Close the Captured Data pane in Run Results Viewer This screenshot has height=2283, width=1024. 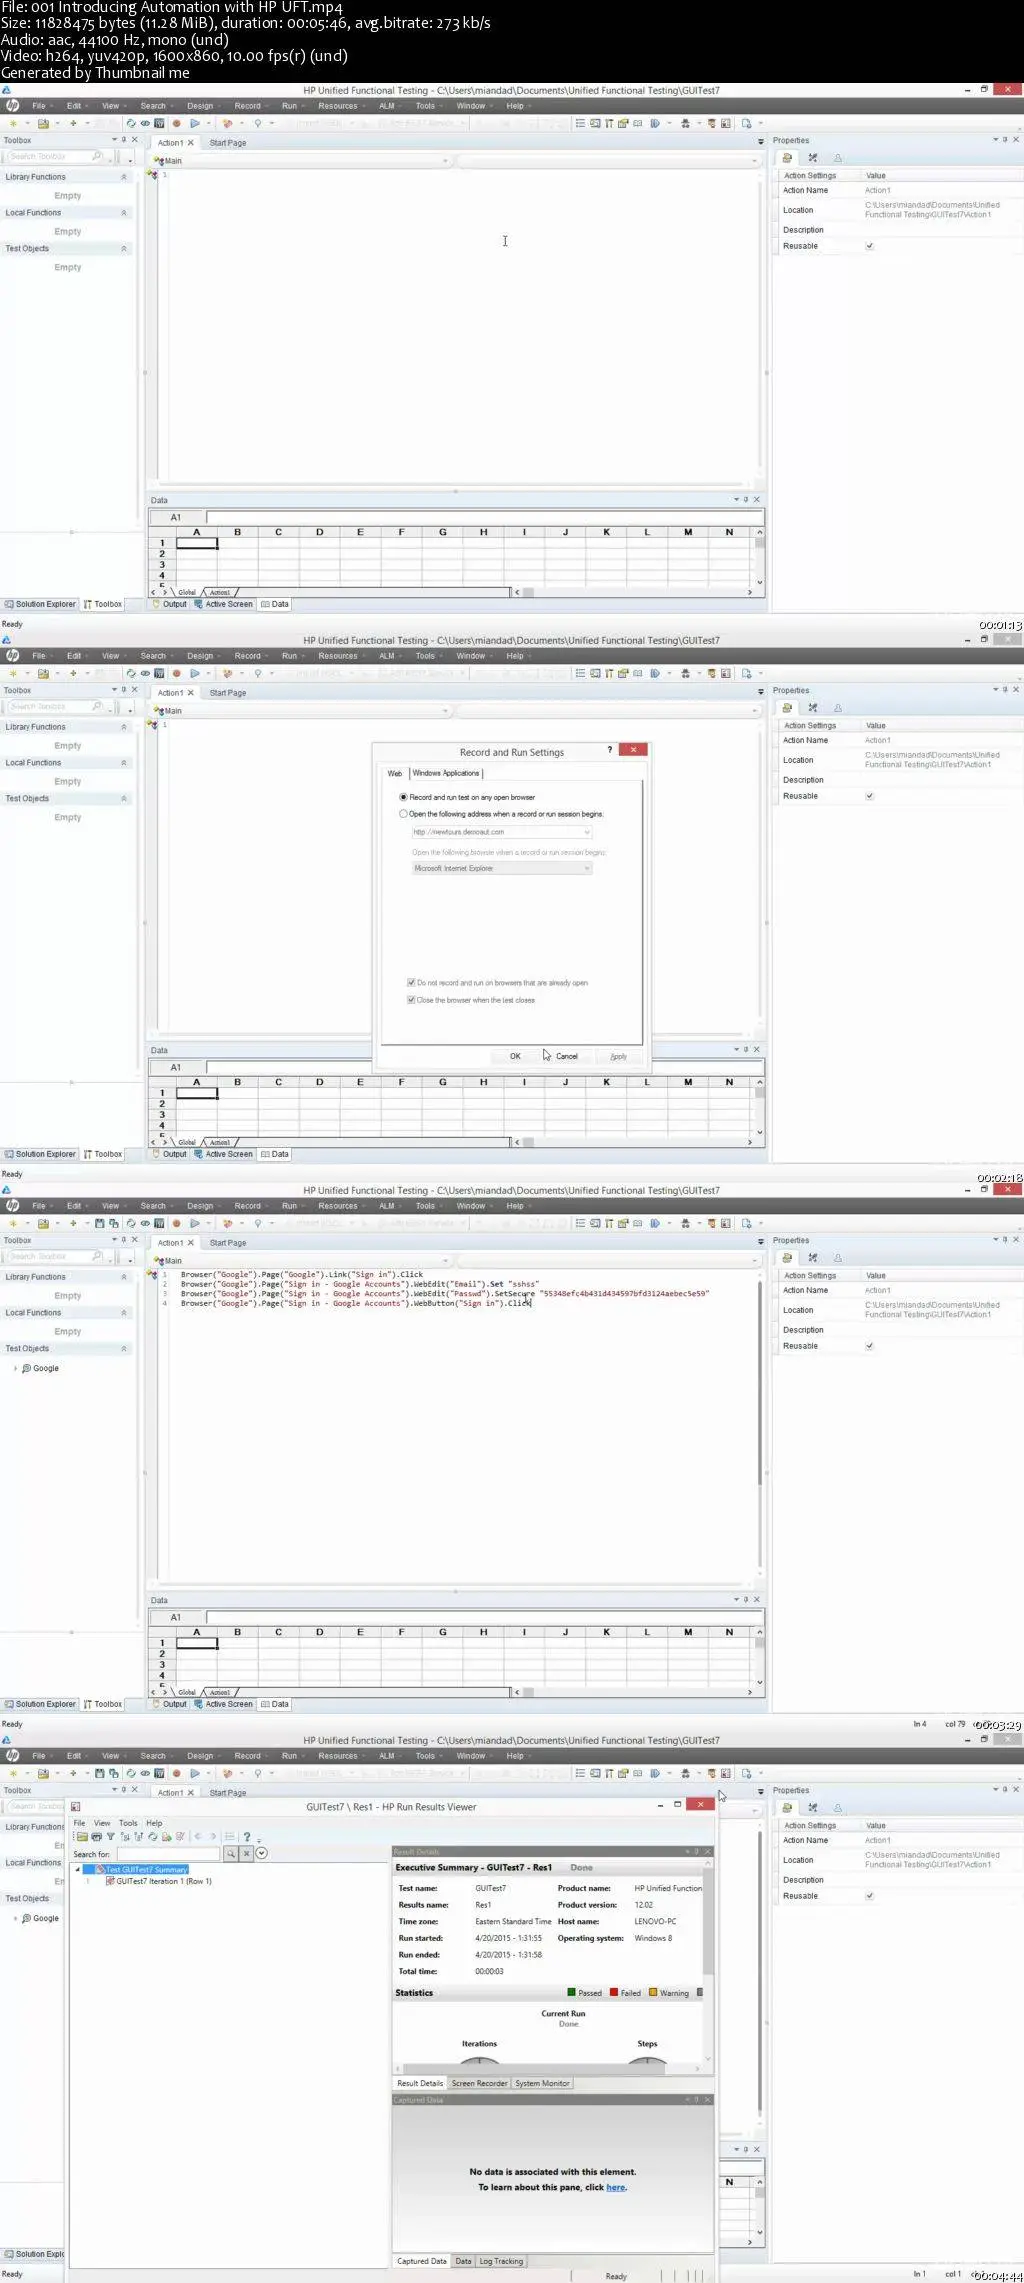708,2099
